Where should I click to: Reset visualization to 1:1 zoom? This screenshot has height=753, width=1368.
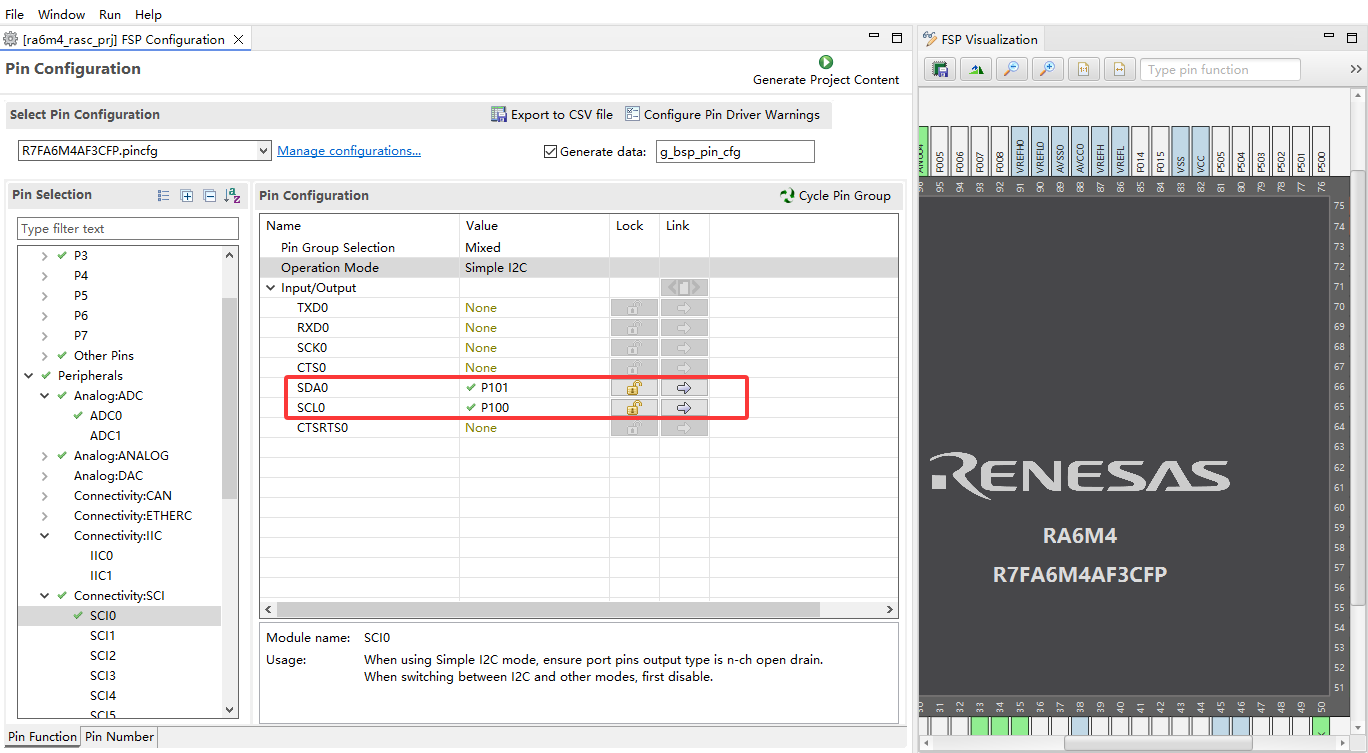[x=1083, y=69]
